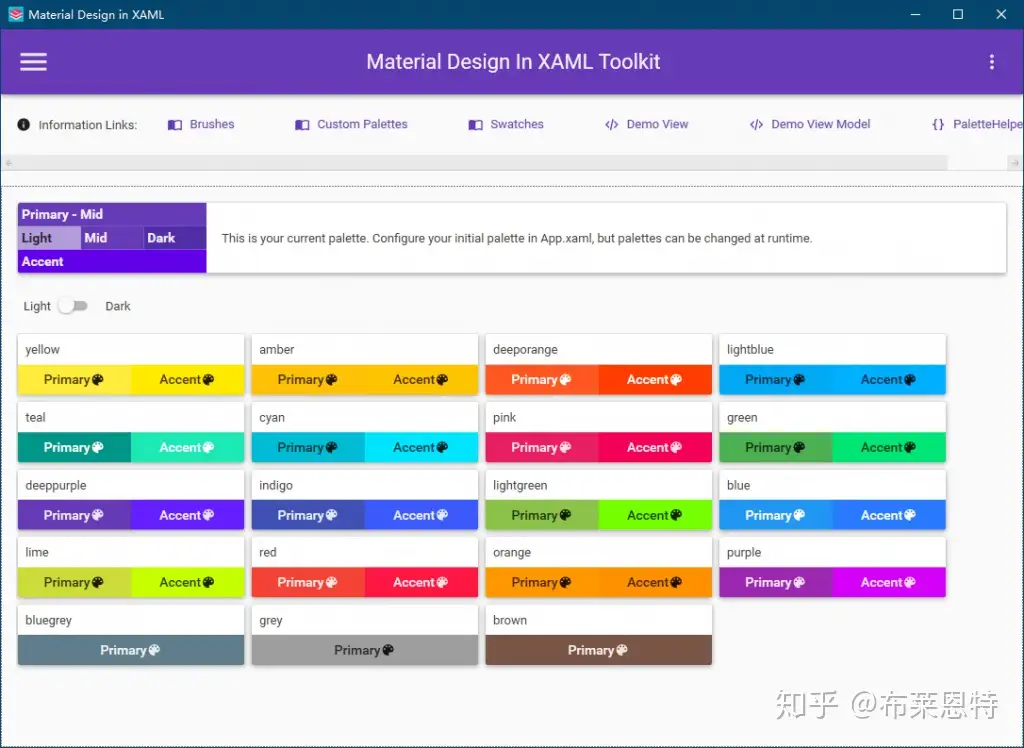
Task: Select purple Primary button
Action: pos(775,583)
